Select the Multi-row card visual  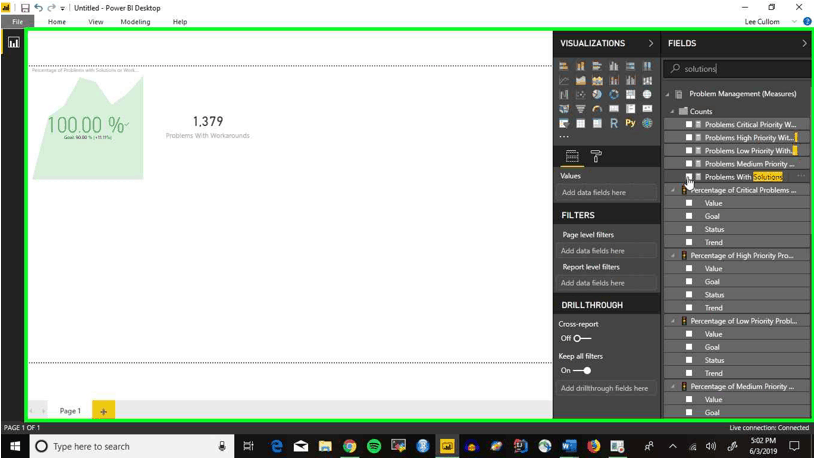[x=630, y=109]
